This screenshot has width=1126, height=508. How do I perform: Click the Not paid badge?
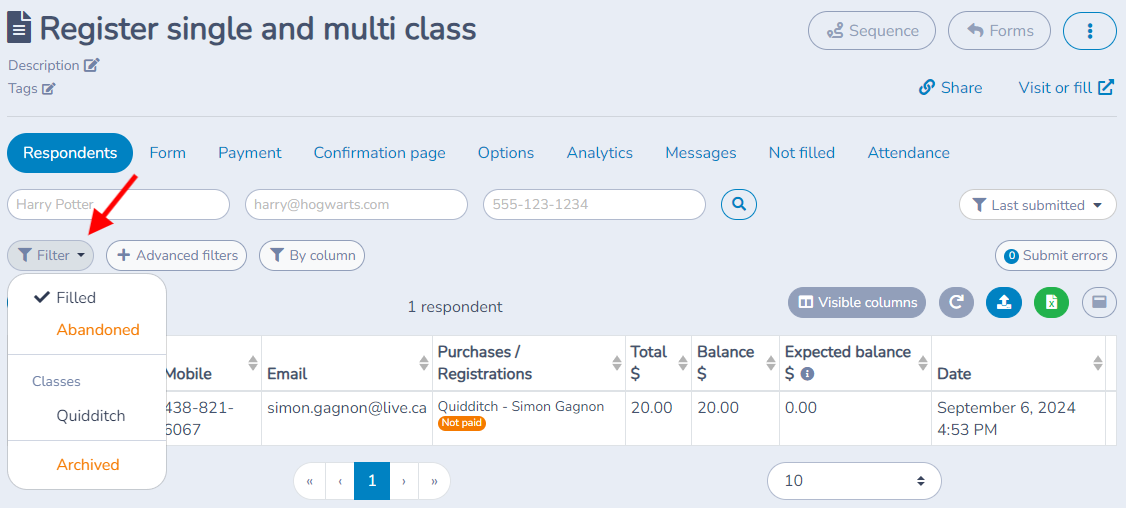tap(462, 424)
